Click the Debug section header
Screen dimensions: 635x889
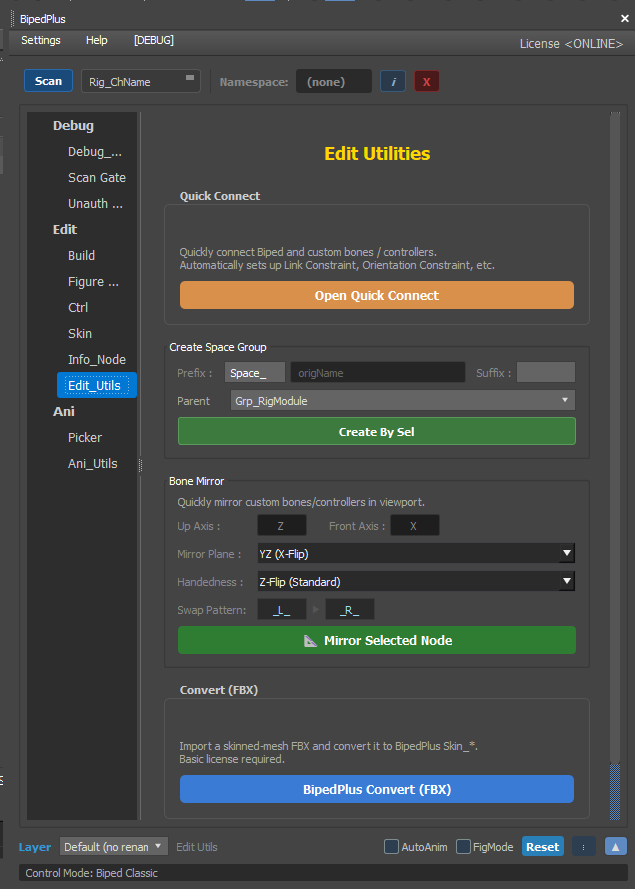[74, 126]
